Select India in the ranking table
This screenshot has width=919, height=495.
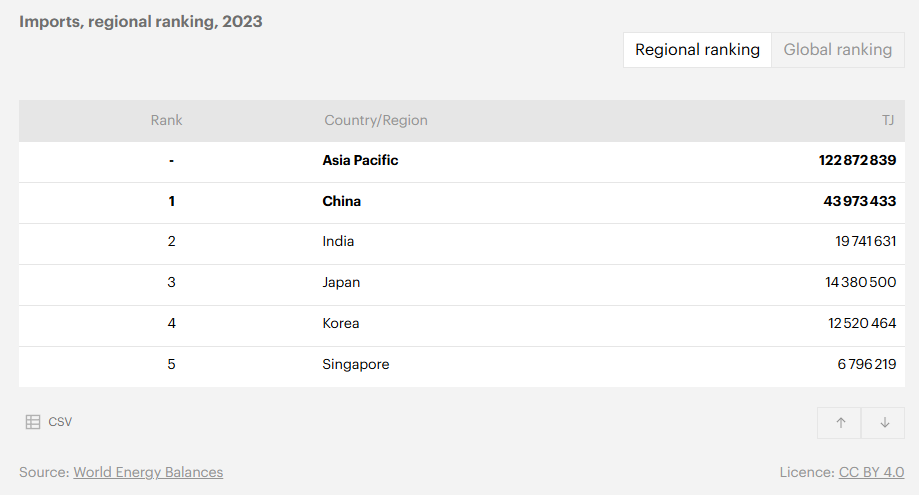(x=338, y=241)
